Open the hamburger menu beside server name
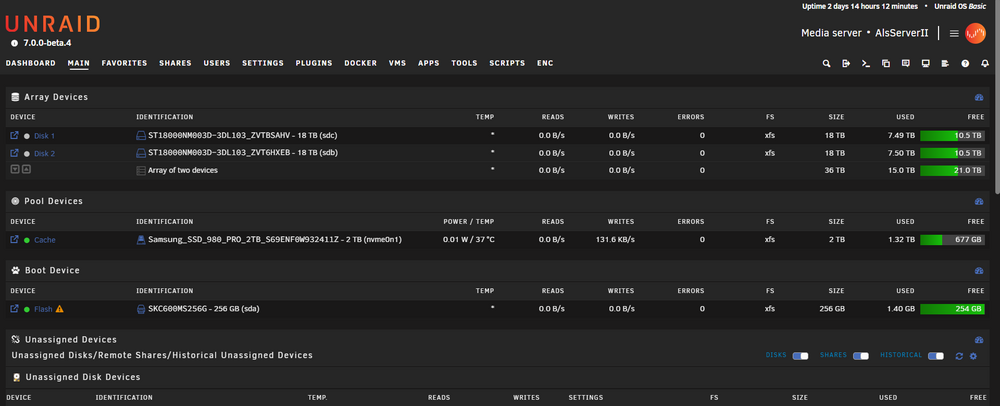Image resolution: width=1000 pixels, height=406 pixels. click(954, 33)
